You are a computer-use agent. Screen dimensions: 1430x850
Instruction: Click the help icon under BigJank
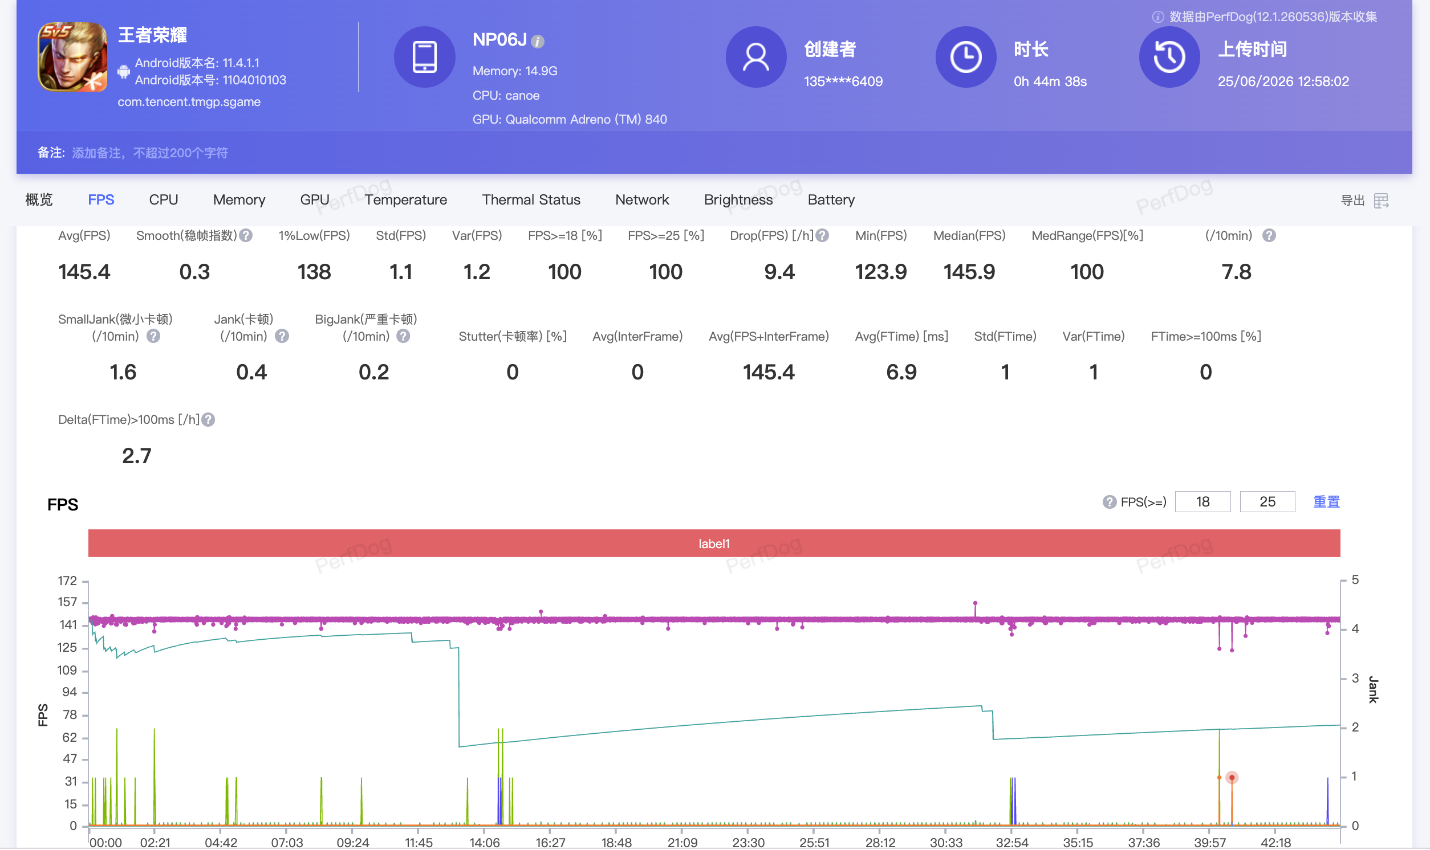point(403,336)
